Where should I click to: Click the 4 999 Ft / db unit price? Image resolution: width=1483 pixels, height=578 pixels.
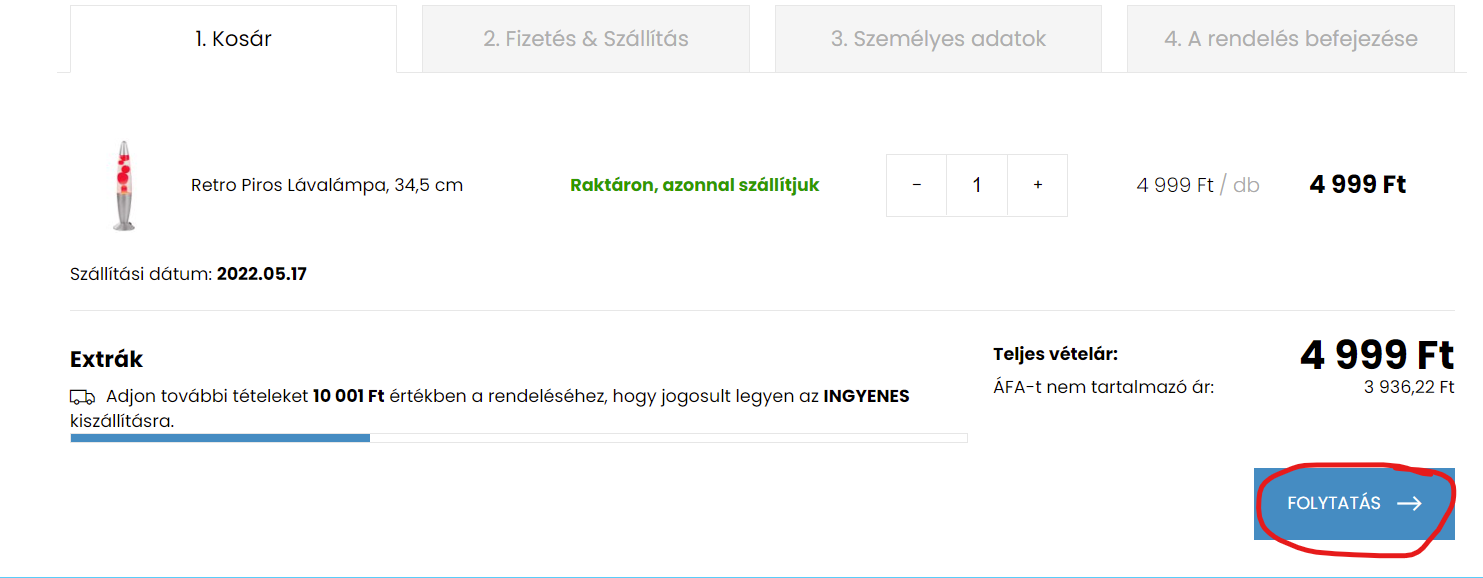point(1198,185)
